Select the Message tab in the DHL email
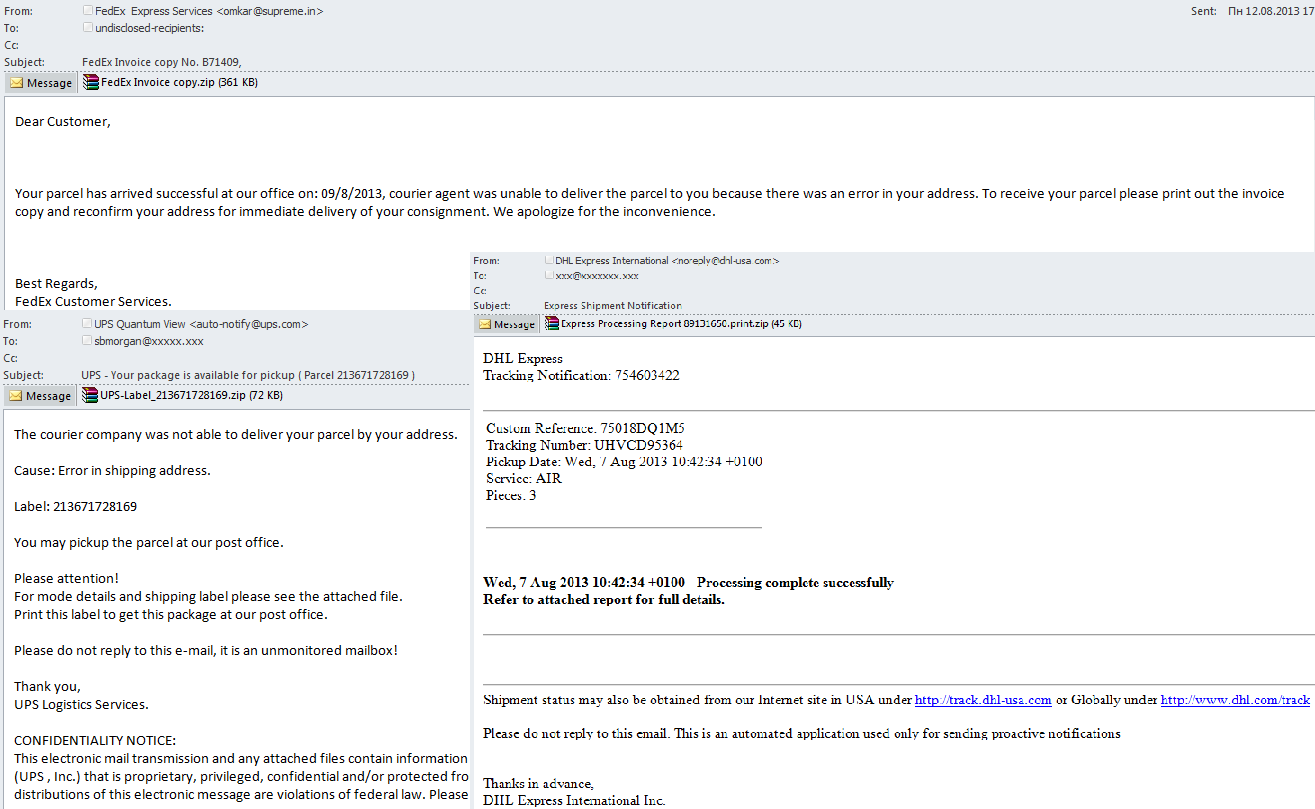The height and width of the screenshot is (809, 1315). pyautogui.click(x=507, y=324)
